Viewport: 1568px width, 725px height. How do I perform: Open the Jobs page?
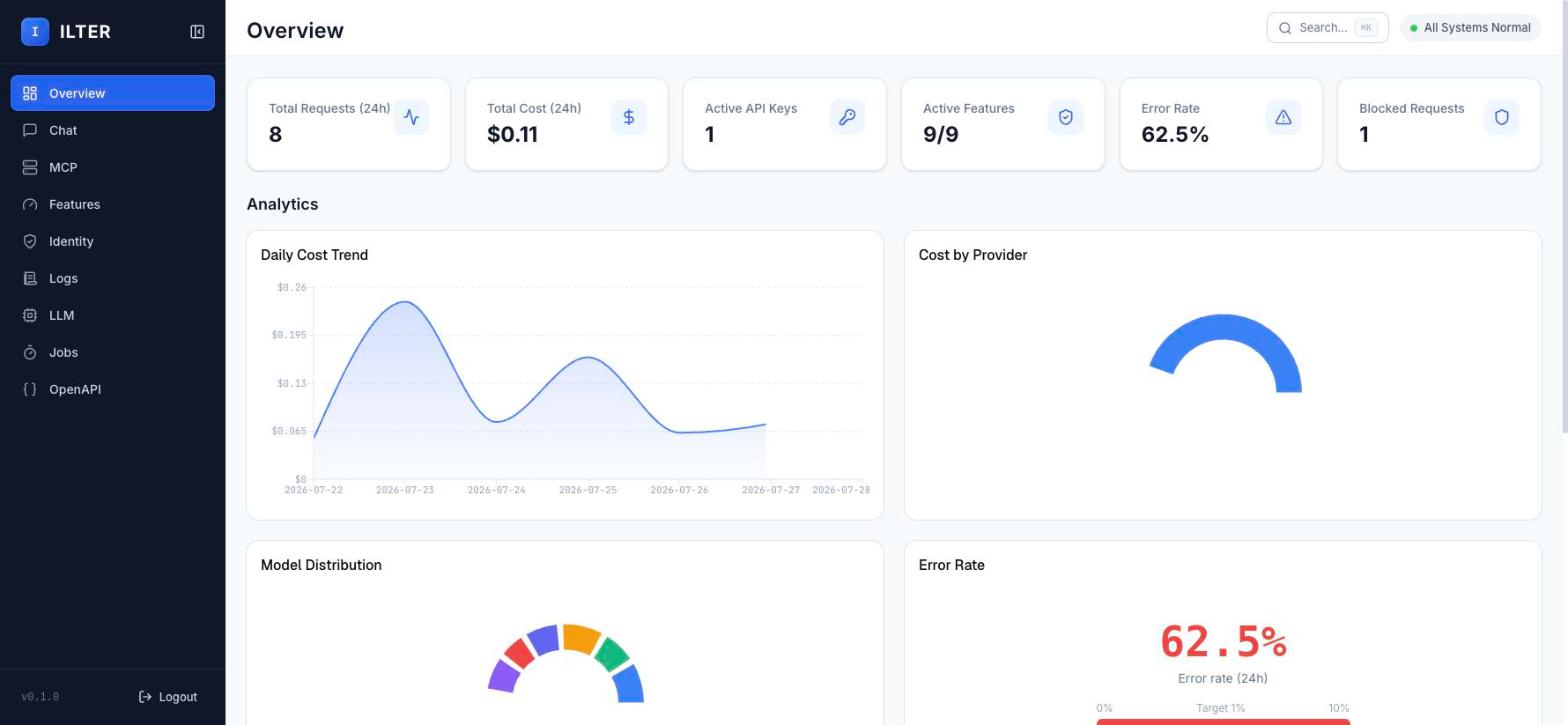pyautogui.click(x=113, y=352)
